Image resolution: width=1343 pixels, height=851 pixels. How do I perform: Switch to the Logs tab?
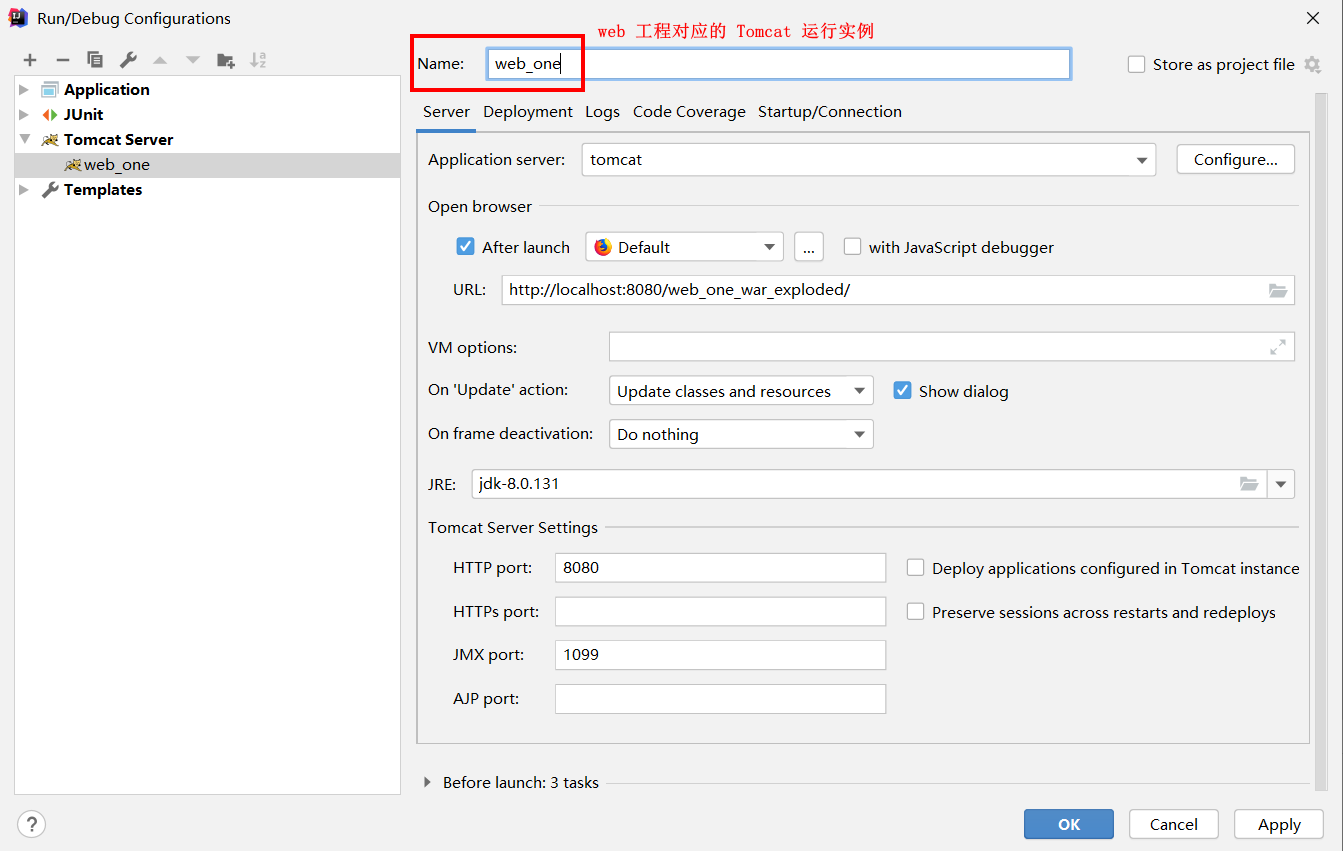tap(603, 112)
